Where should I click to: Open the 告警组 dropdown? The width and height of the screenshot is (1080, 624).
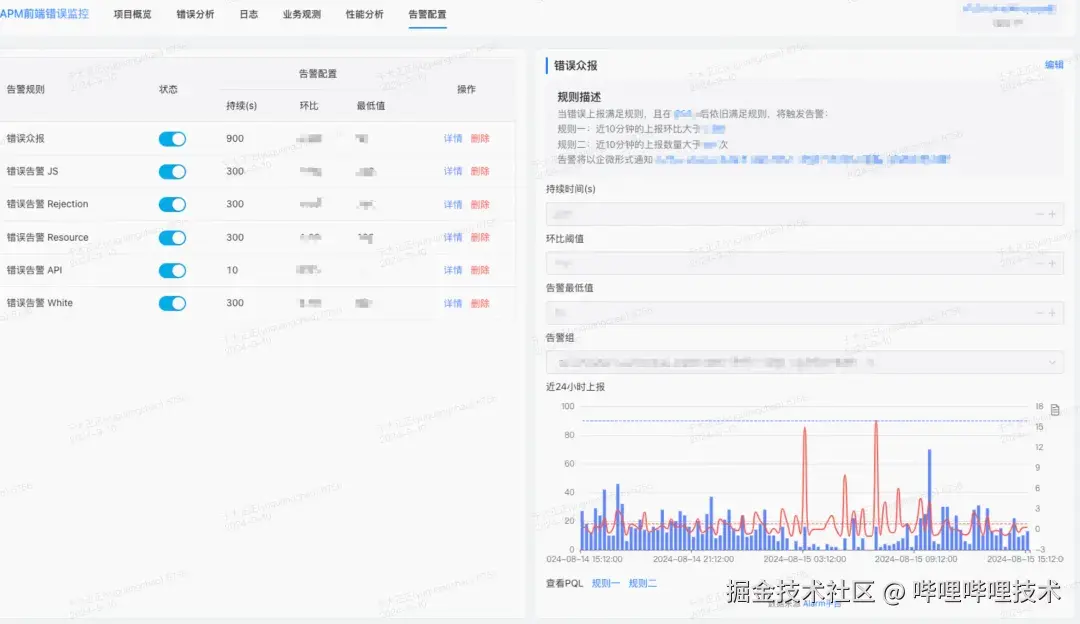click(800, 361)
